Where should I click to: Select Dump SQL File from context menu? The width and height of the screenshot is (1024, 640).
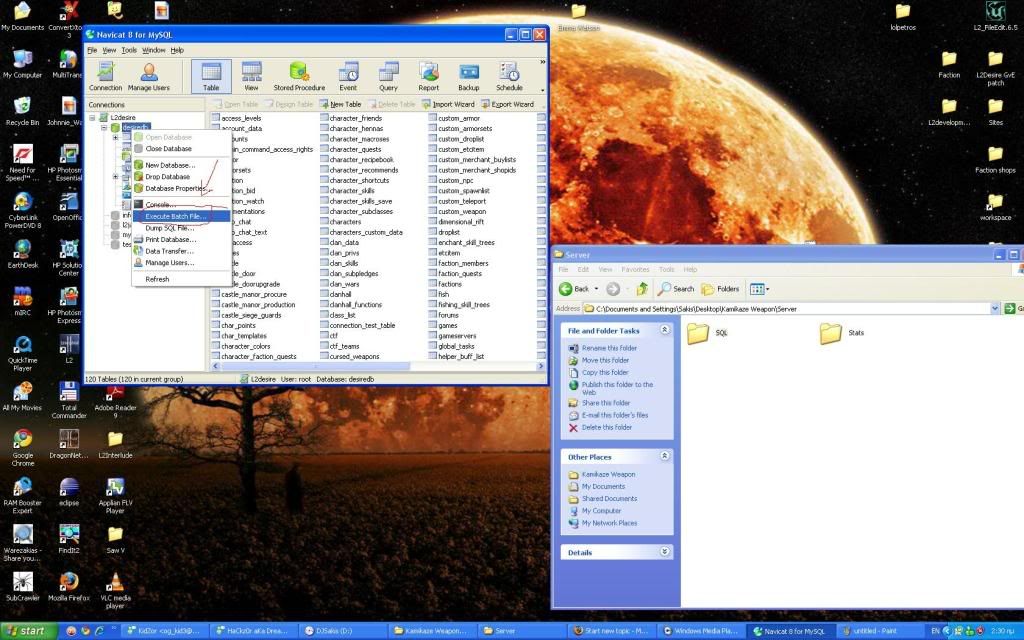tap(169, 228)
